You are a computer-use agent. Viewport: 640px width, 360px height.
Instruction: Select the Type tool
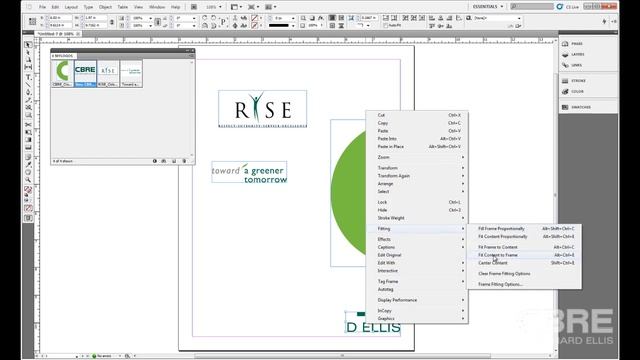(x=28, y=77)
